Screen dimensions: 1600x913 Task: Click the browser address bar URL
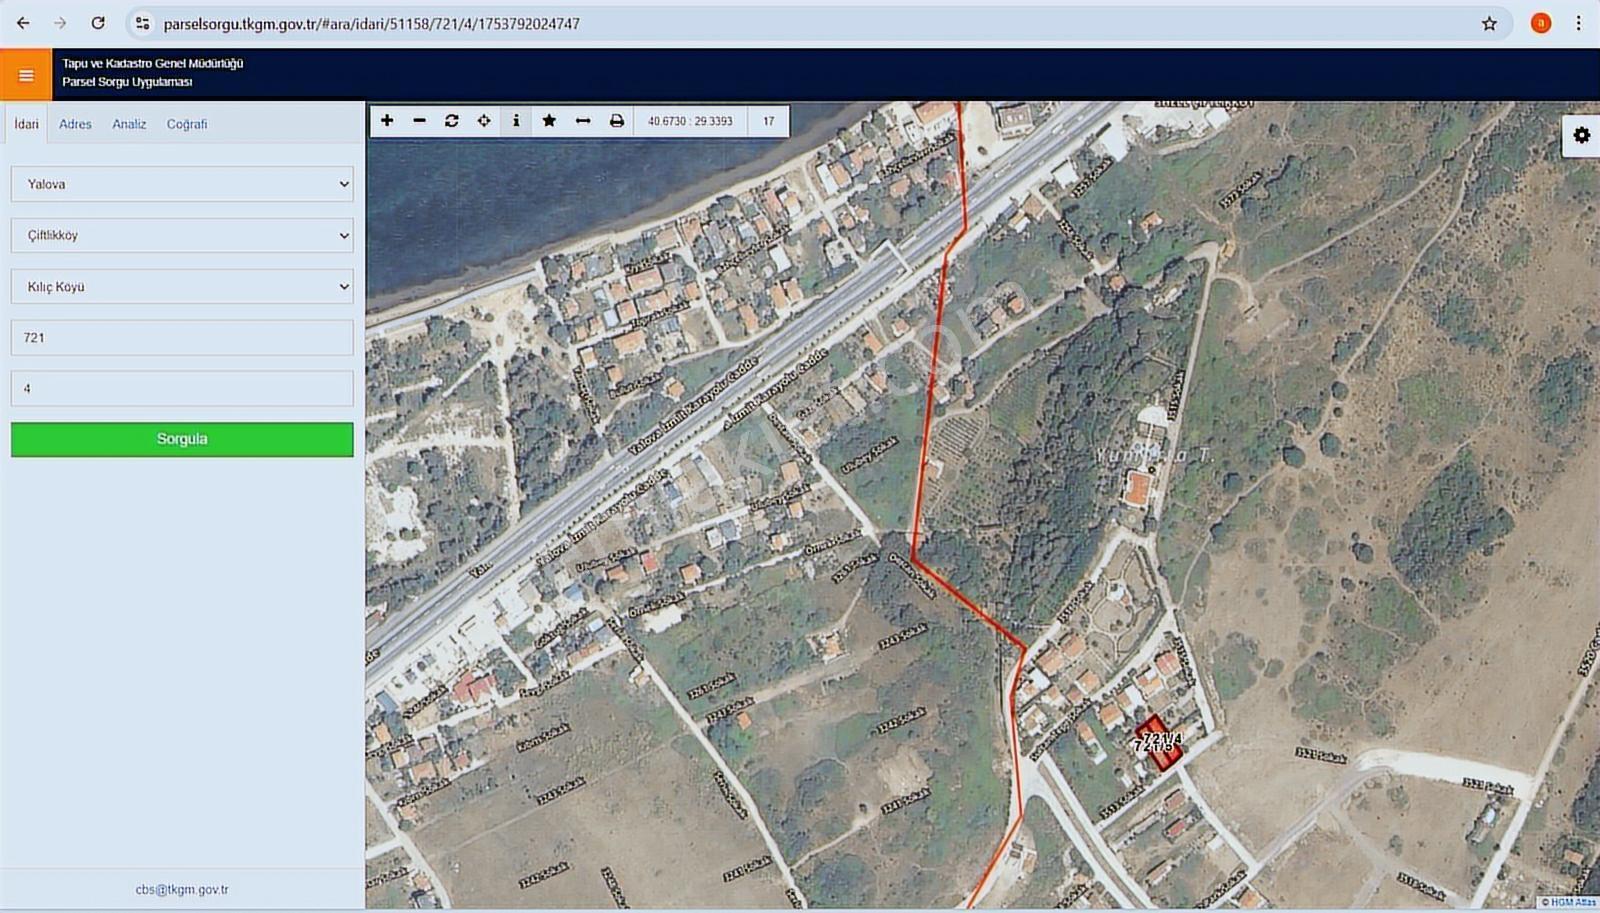point(371,23)
